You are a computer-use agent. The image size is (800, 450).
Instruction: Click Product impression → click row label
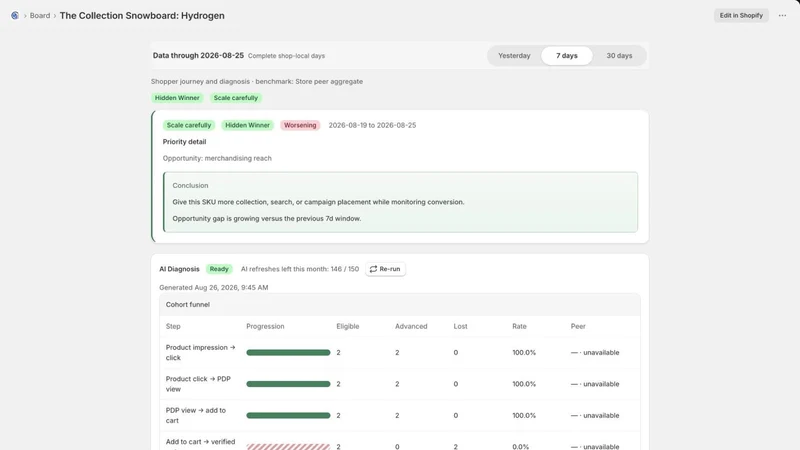[x=201, y=353]
